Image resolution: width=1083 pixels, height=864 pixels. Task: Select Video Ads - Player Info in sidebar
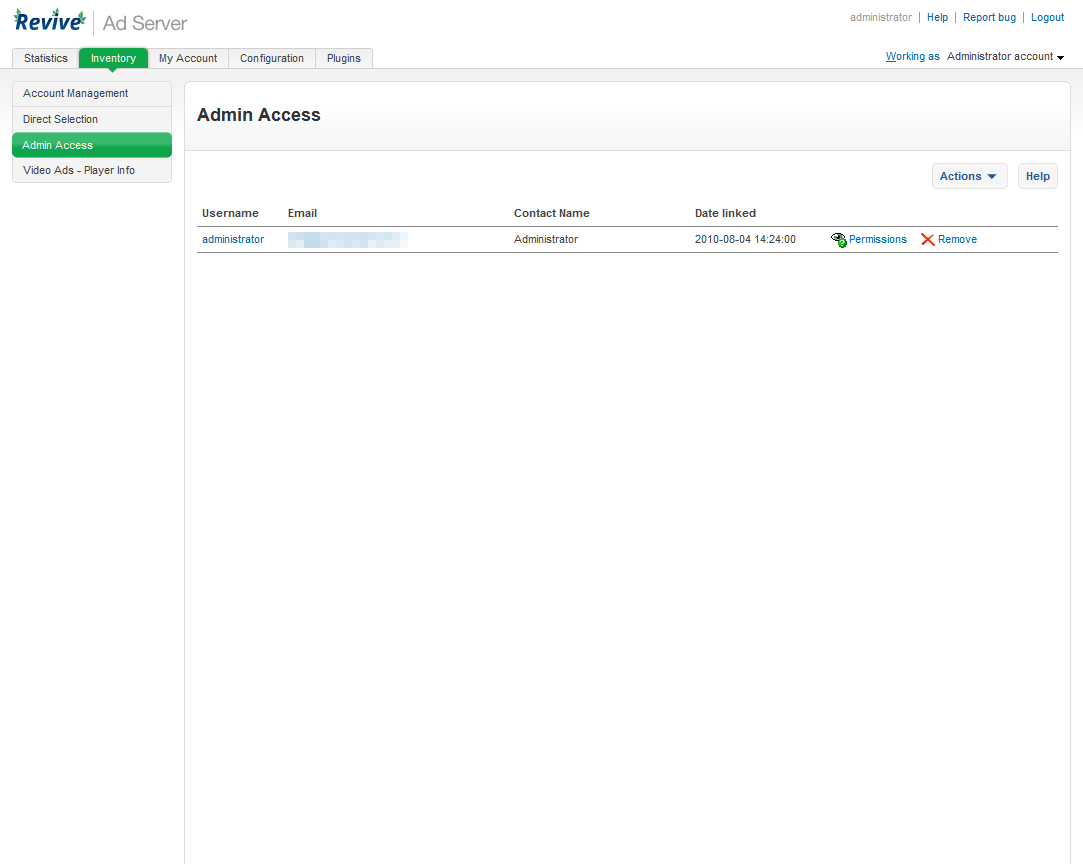[78, 170]
